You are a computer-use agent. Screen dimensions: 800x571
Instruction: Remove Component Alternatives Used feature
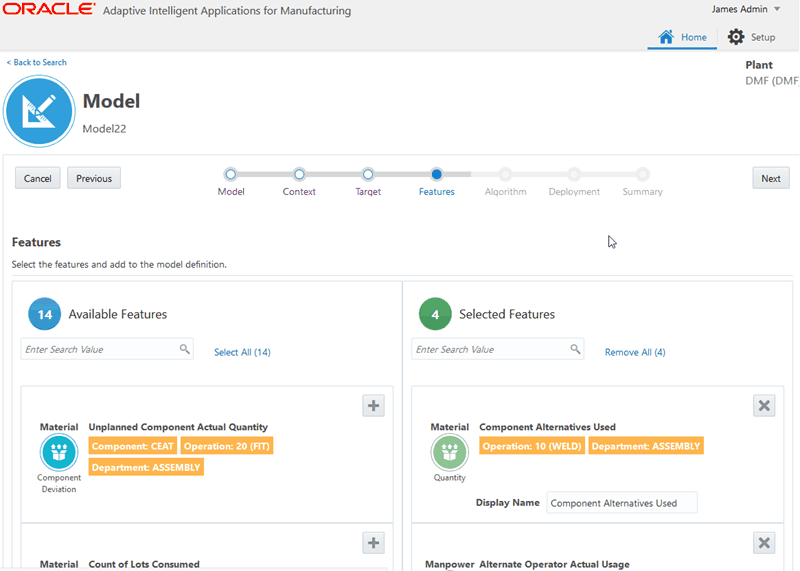pos(764,405)
